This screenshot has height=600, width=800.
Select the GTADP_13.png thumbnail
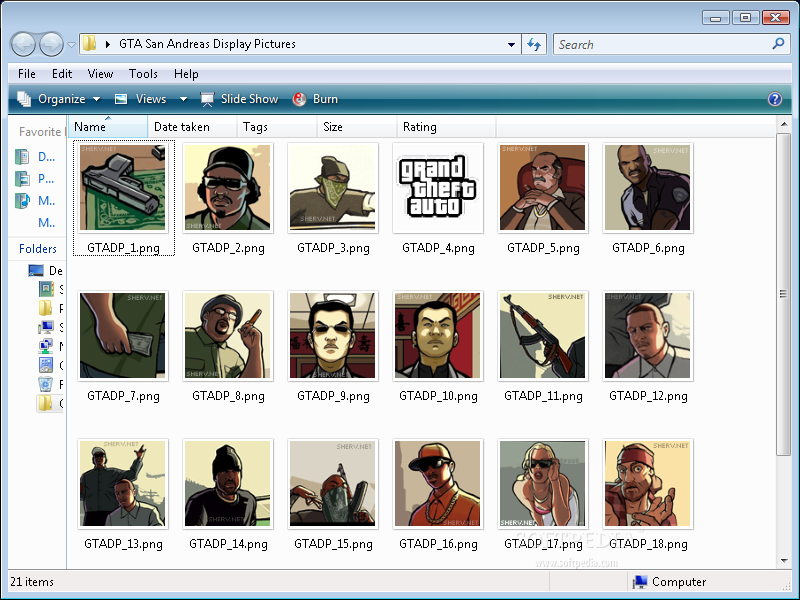coord(123,484)
